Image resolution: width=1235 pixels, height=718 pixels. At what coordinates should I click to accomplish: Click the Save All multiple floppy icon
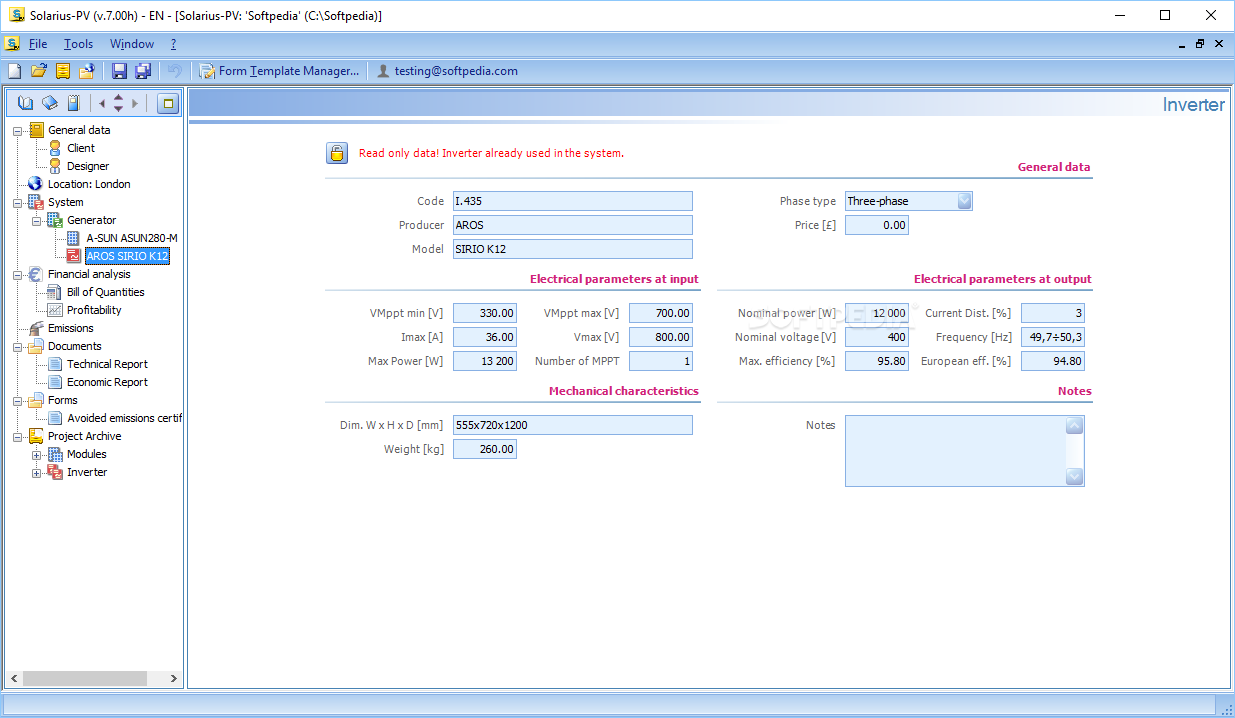coord(143,71)
